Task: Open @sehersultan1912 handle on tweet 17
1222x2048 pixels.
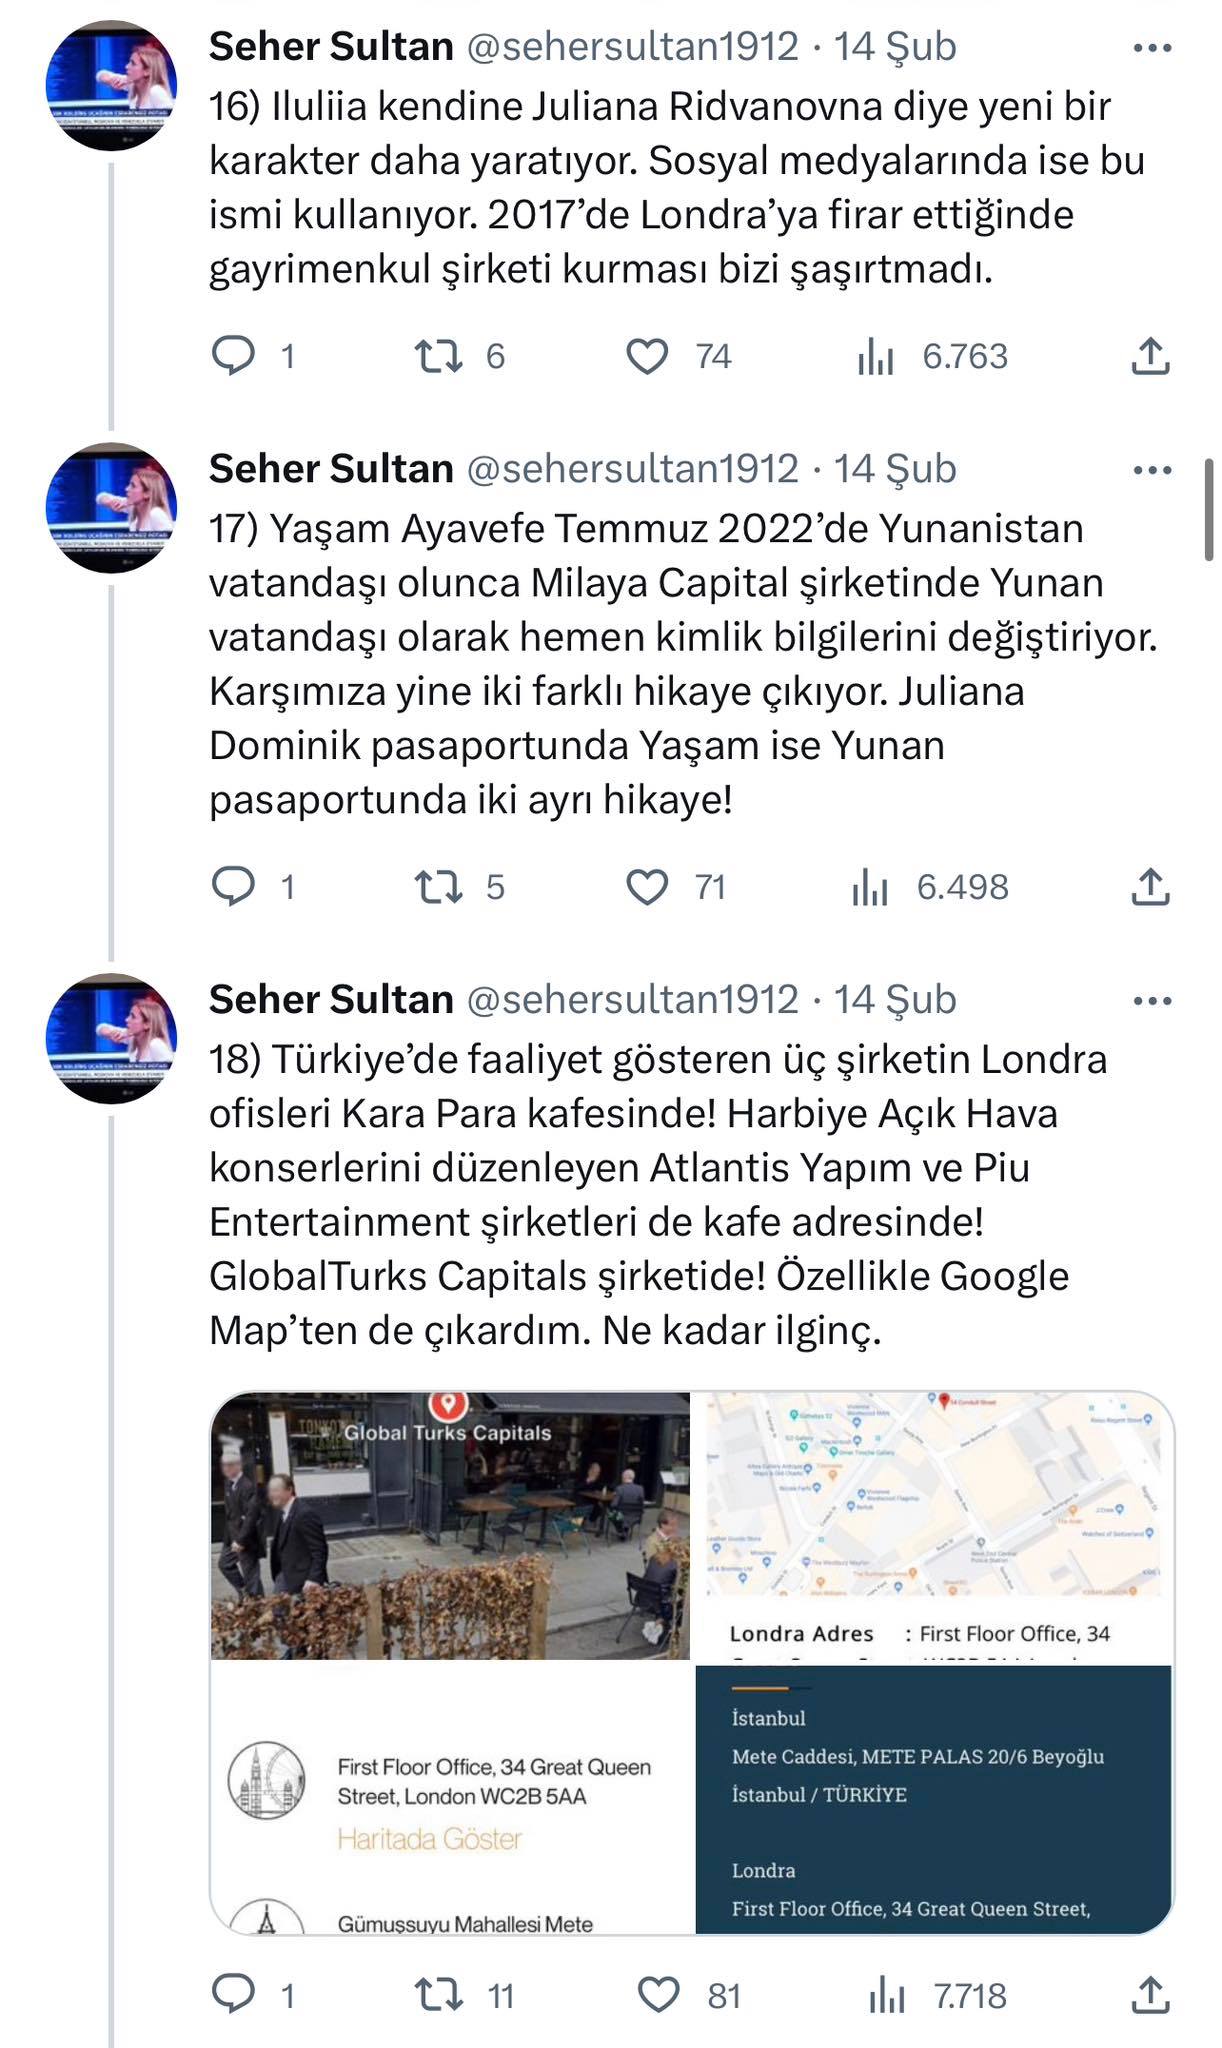Action: 632,468
